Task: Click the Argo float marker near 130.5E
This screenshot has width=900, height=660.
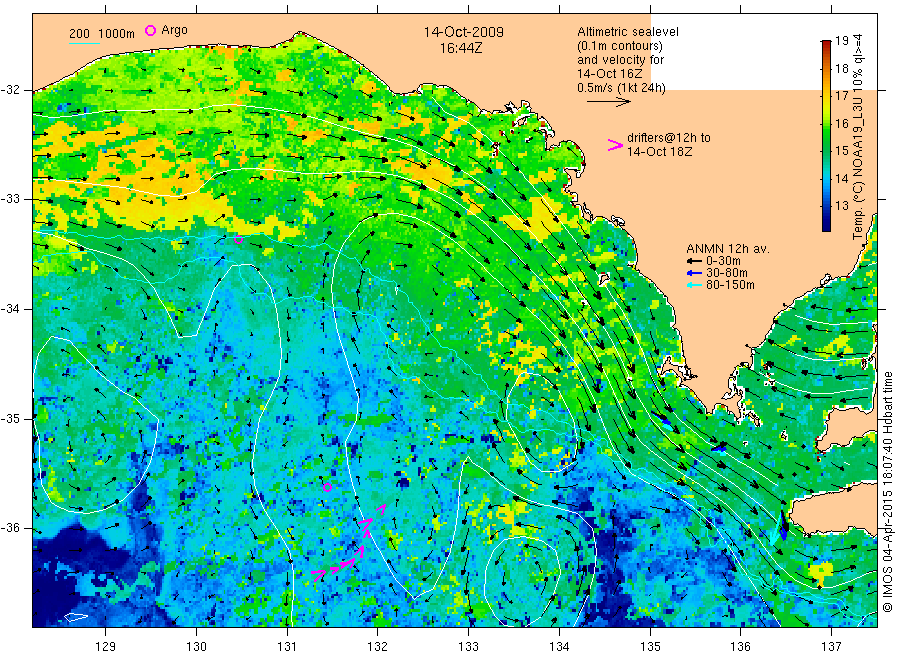Action: coord(239,240)
